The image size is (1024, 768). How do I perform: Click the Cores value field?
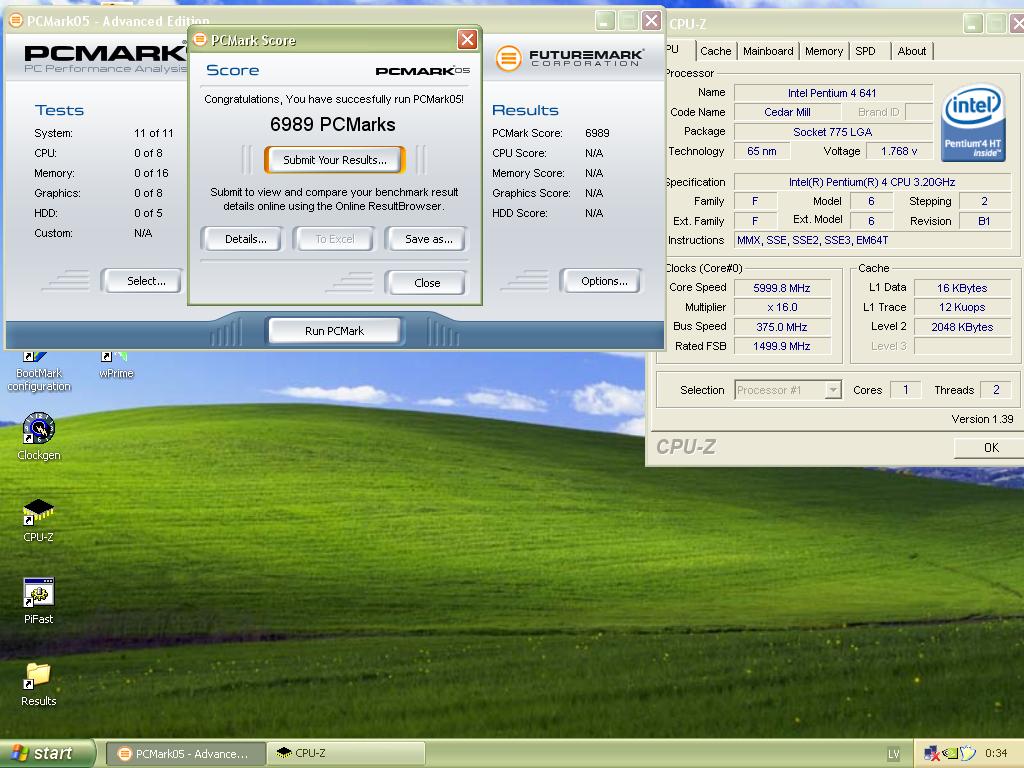(x=906, y=390)
